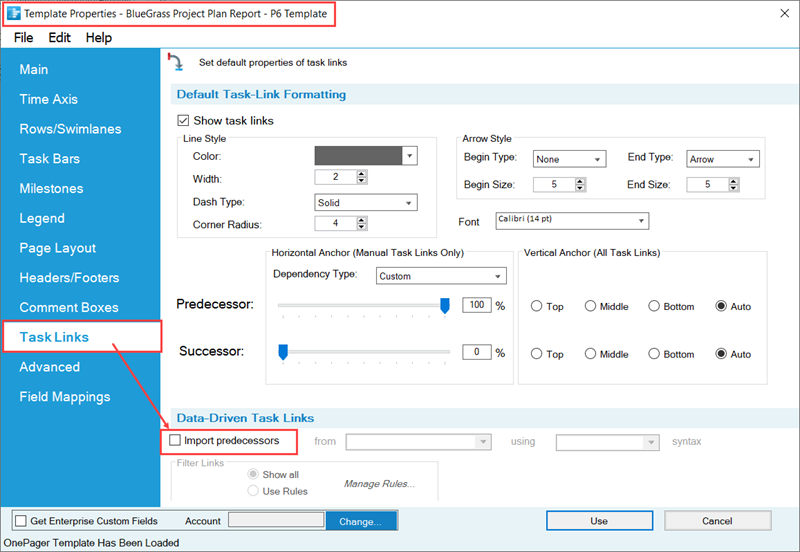The width and height of the screenshot is (800, 552).
Task: Click the Corner Radius value field
Action: (336, 223)
